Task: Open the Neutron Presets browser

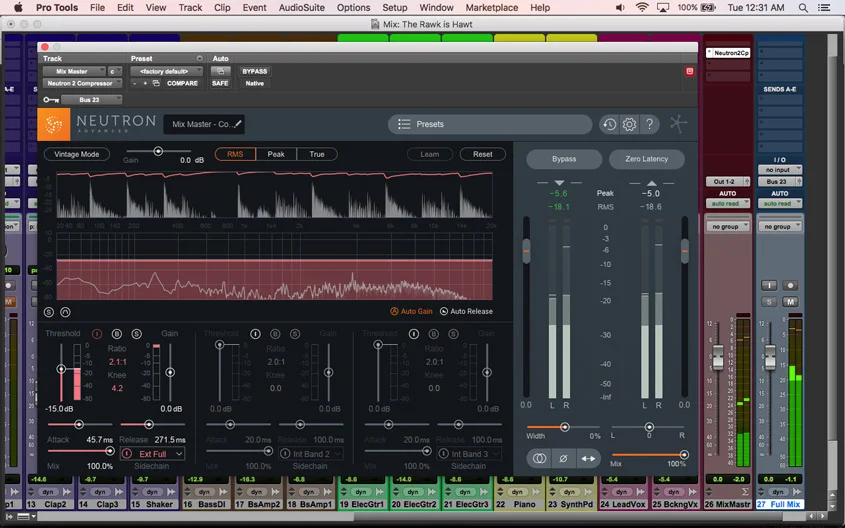Action: point(489,124)
